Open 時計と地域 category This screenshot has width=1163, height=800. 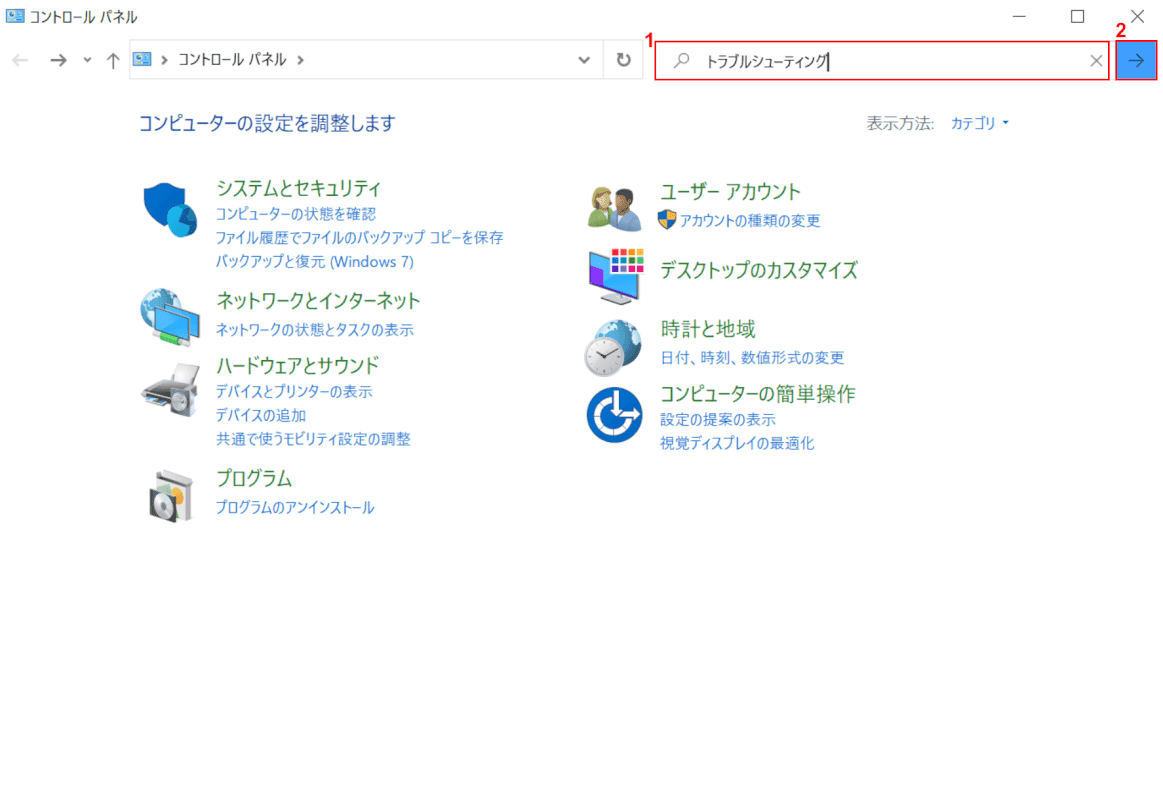pos(708,328)
